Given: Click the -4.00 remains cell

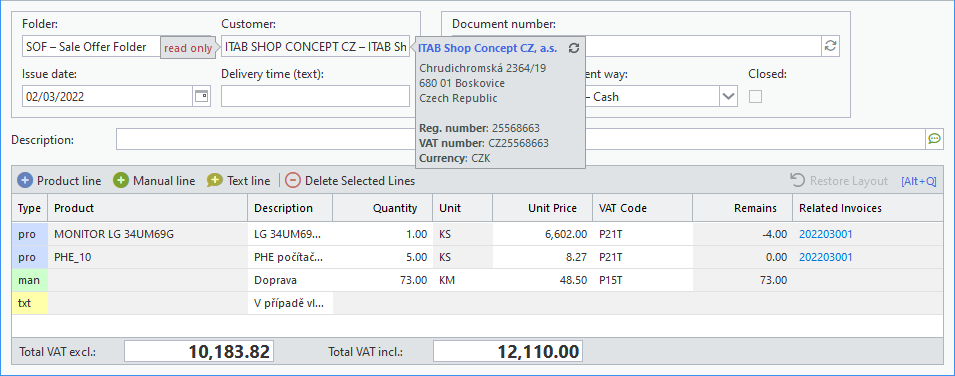Looking at the screenshot, I should pos(742,234).
